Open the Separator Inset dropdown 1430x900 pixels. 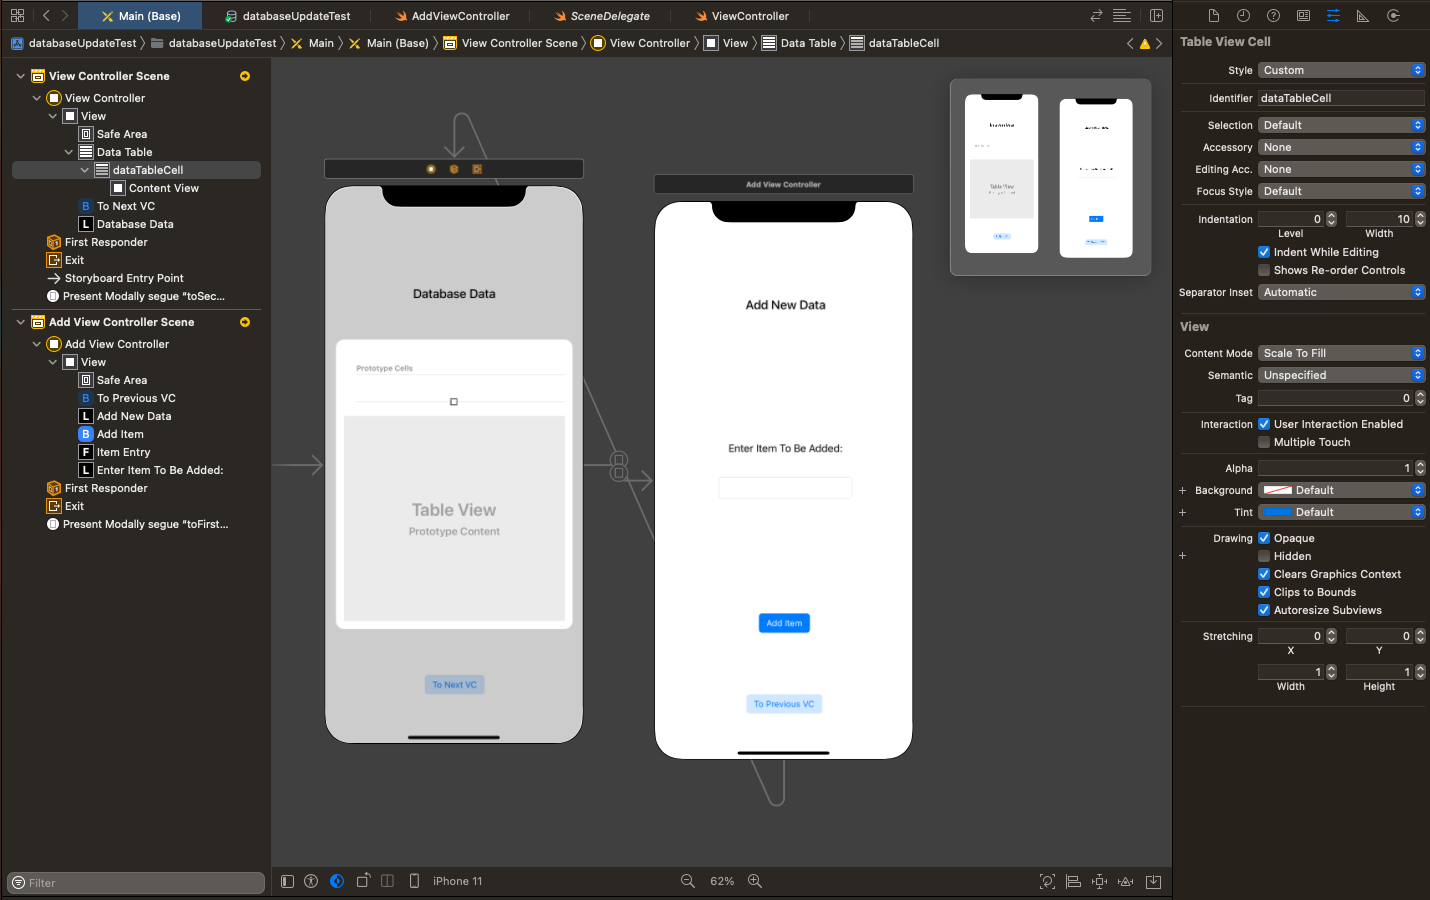pos(1341,292)
